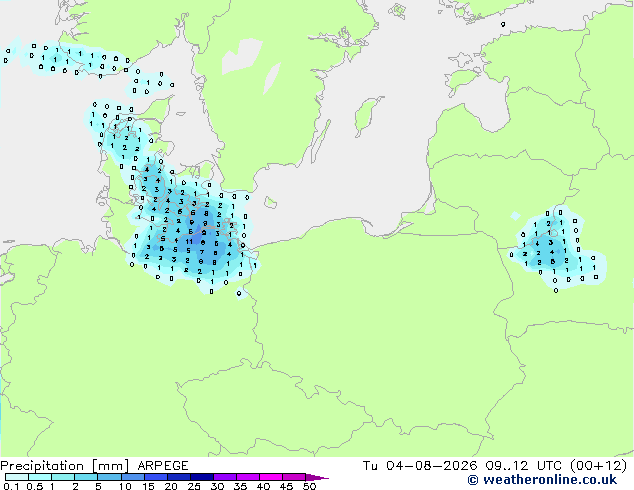This screenshot has width=634, height=490.
Task: Open the weatheronline.co.uk credit link
Action: [542, 480]
